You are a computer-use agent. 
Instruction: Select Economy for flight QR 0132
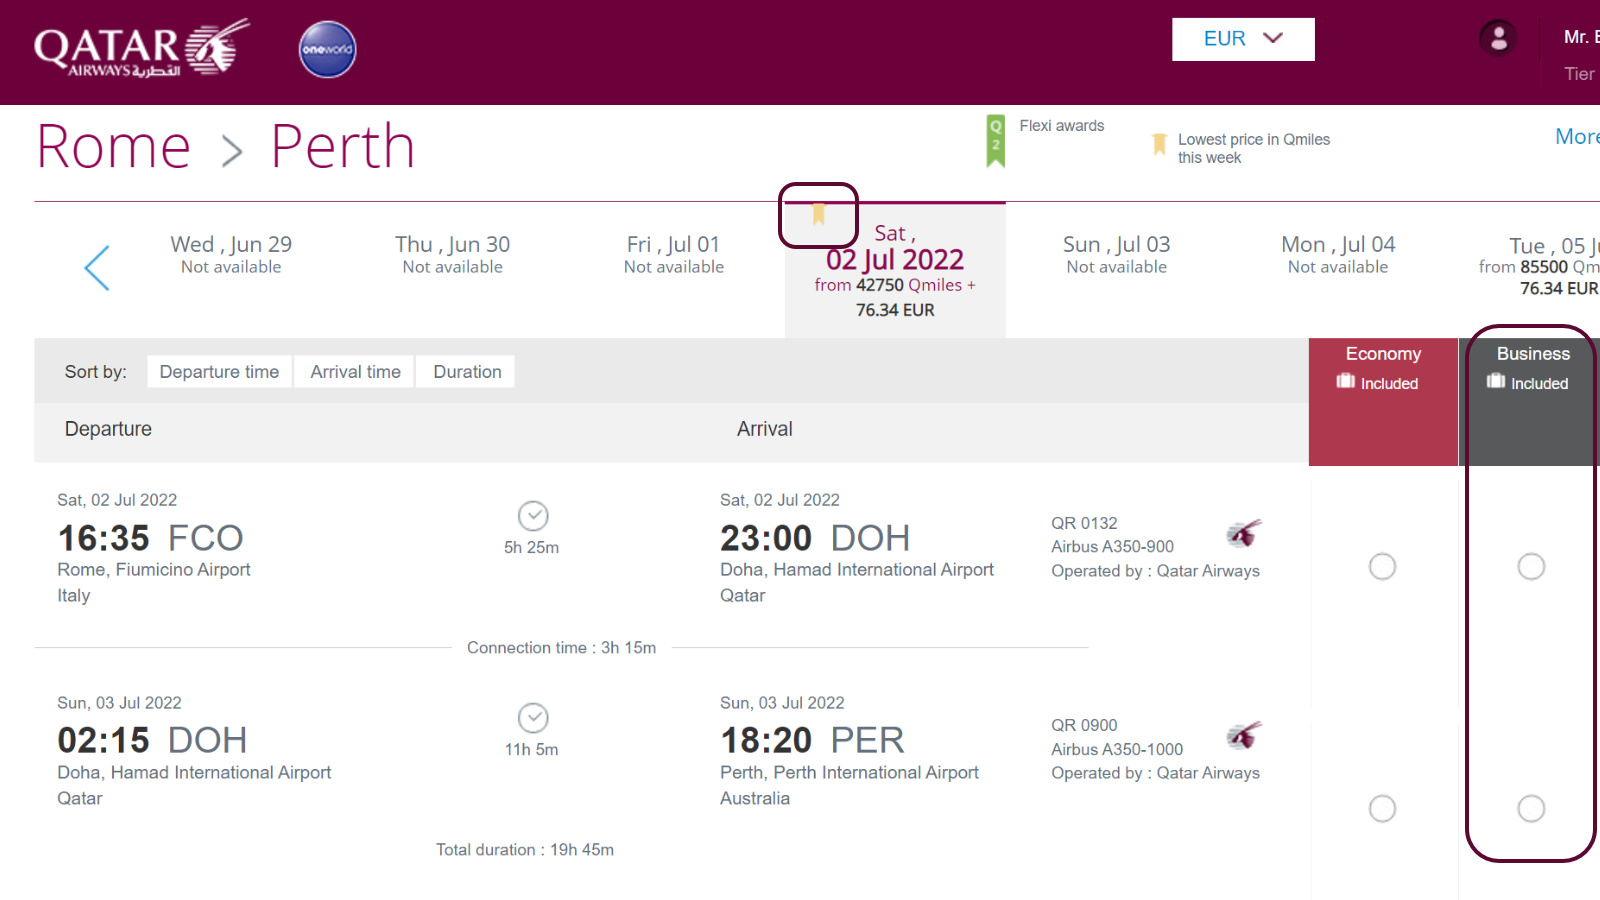point(1382,567)
